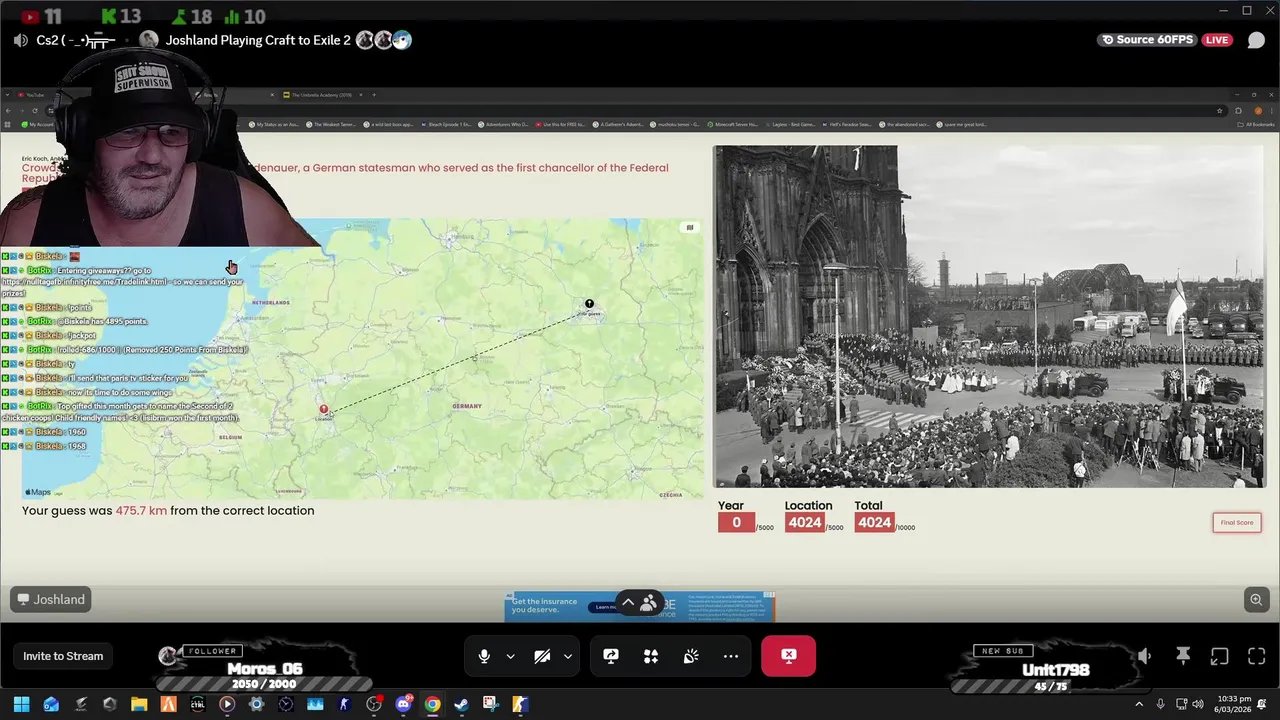Click the Moros_06 follower goal widget

[263, 668]
